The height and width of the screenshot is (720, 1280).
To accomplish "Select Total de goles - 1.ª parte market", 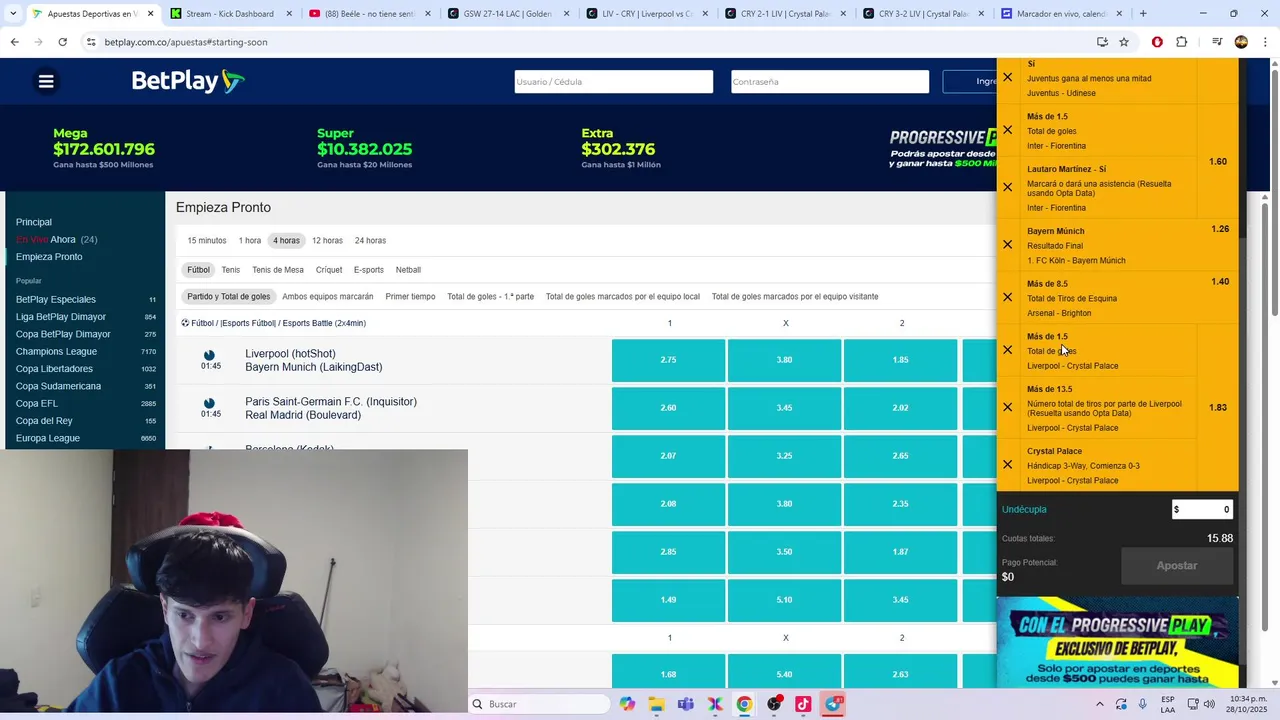I will [491, 297].
